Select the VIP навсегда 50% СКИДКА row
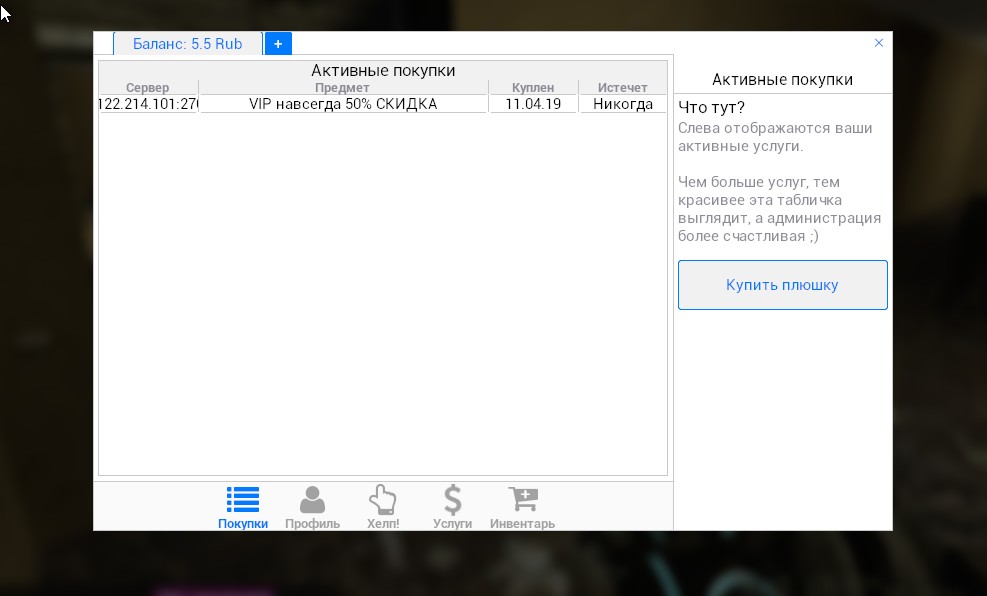This screenshot has height=596, width=987. point(343,104)
